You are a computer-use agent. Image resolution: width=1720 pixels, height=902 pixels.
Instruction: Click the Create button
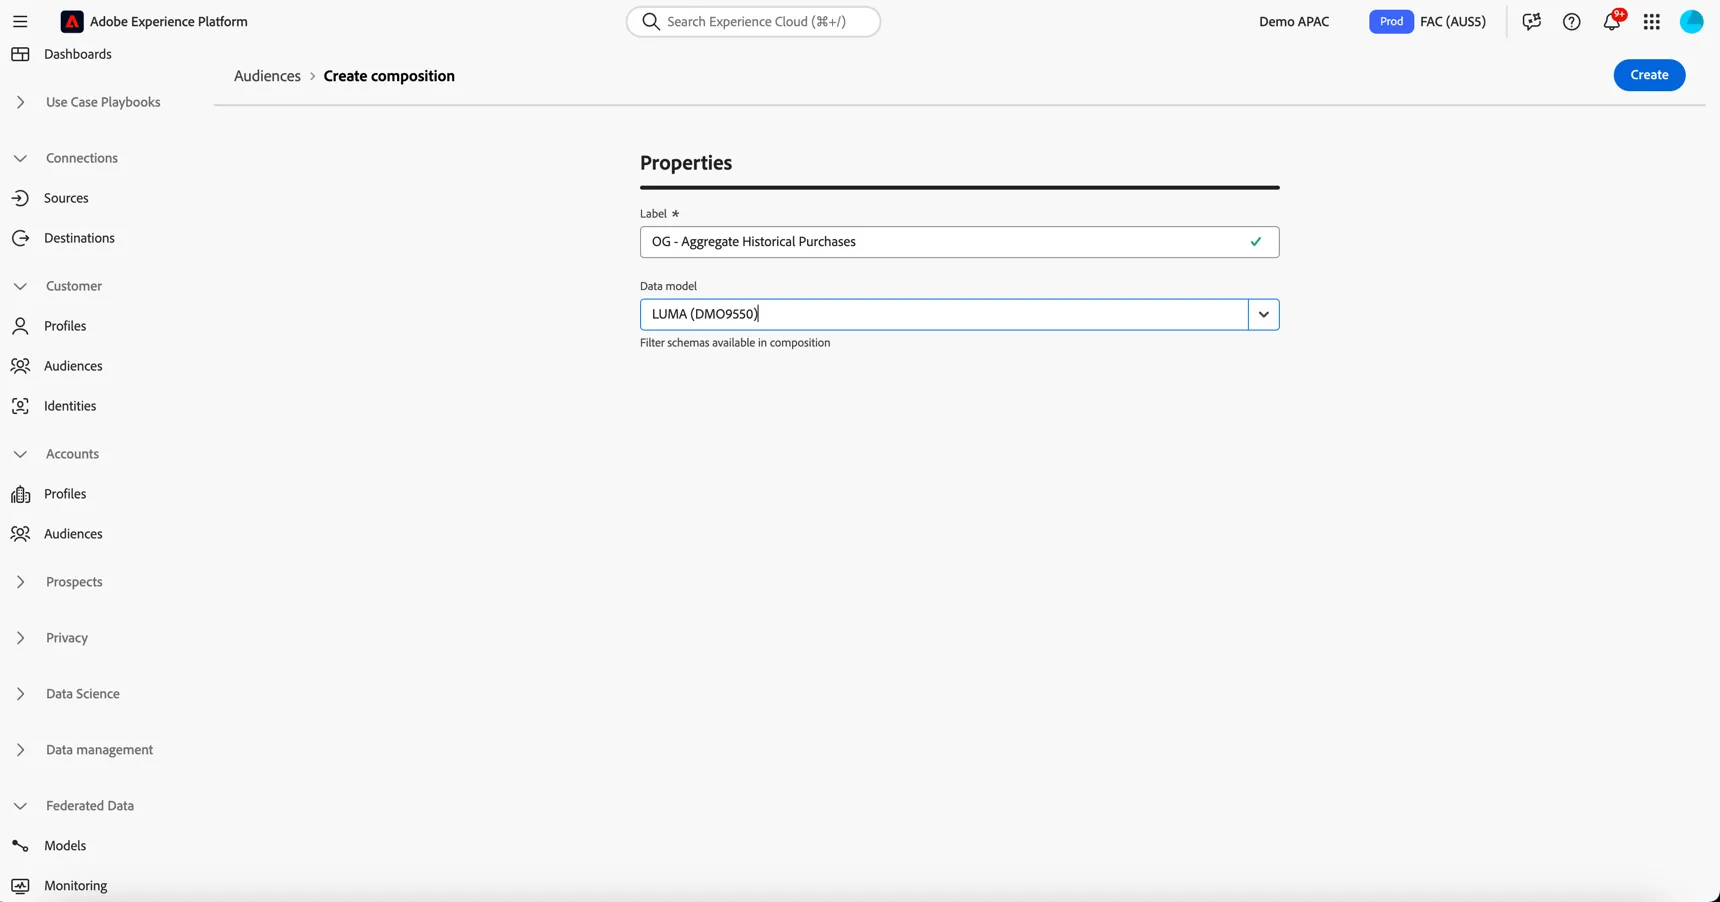coord(1649,75)
